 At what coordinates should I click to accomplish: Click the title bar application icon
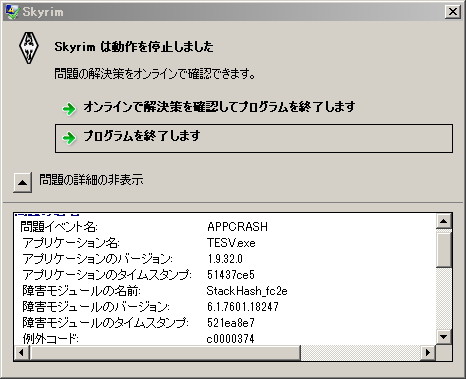pyautogui.click(x=12, y=12)
